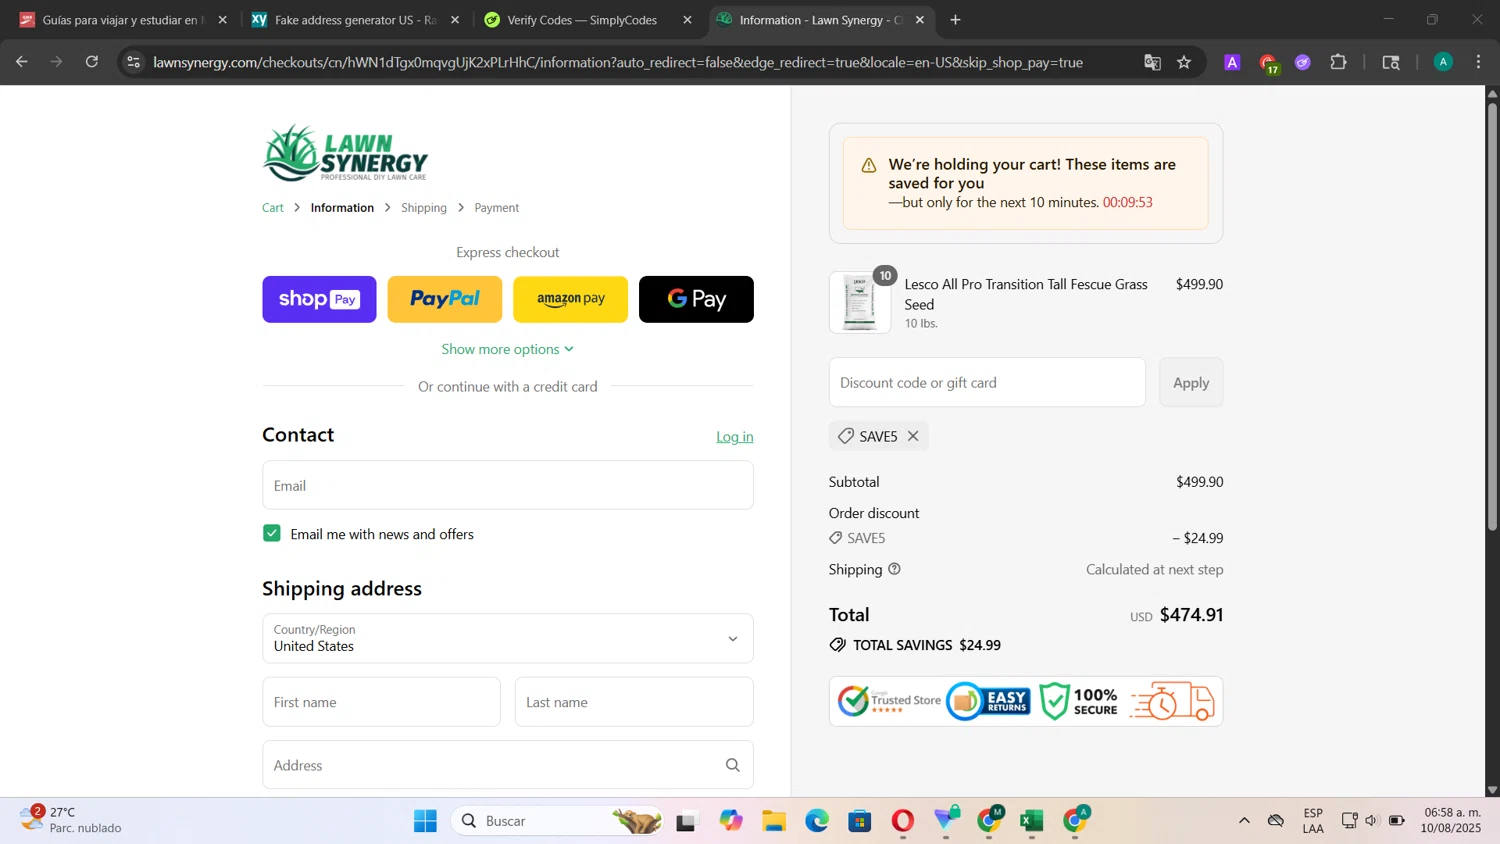Toggle Email me with news and offers
The width and height of the screenshot is (1500, 844).
(x=272, y=533)
